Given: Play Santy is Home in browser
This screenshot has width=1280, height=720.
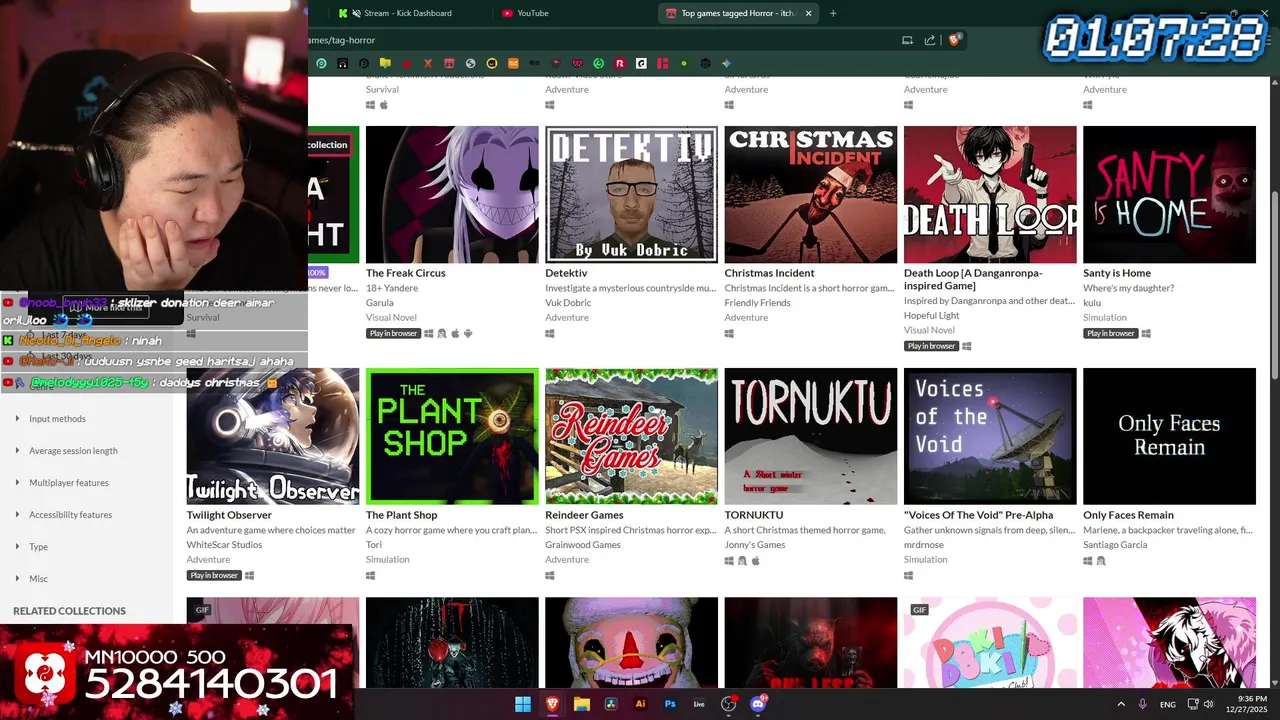Looking at the screenshot, I should tap(1110, 333).
